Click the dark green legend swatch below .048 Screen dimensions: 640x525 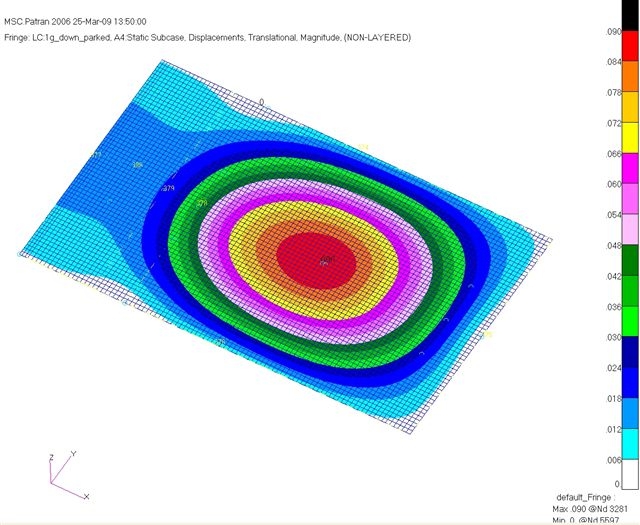click(630, 260)
